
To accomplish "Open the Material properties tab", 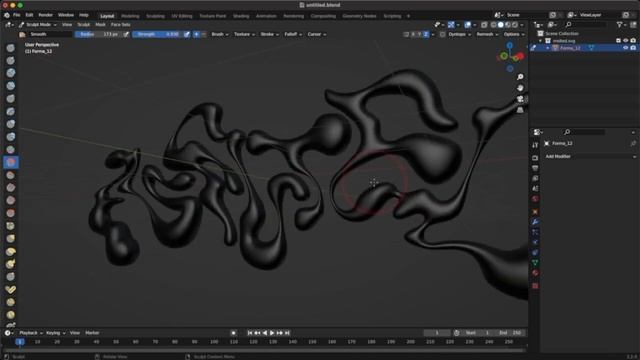I will coord(535,273).
